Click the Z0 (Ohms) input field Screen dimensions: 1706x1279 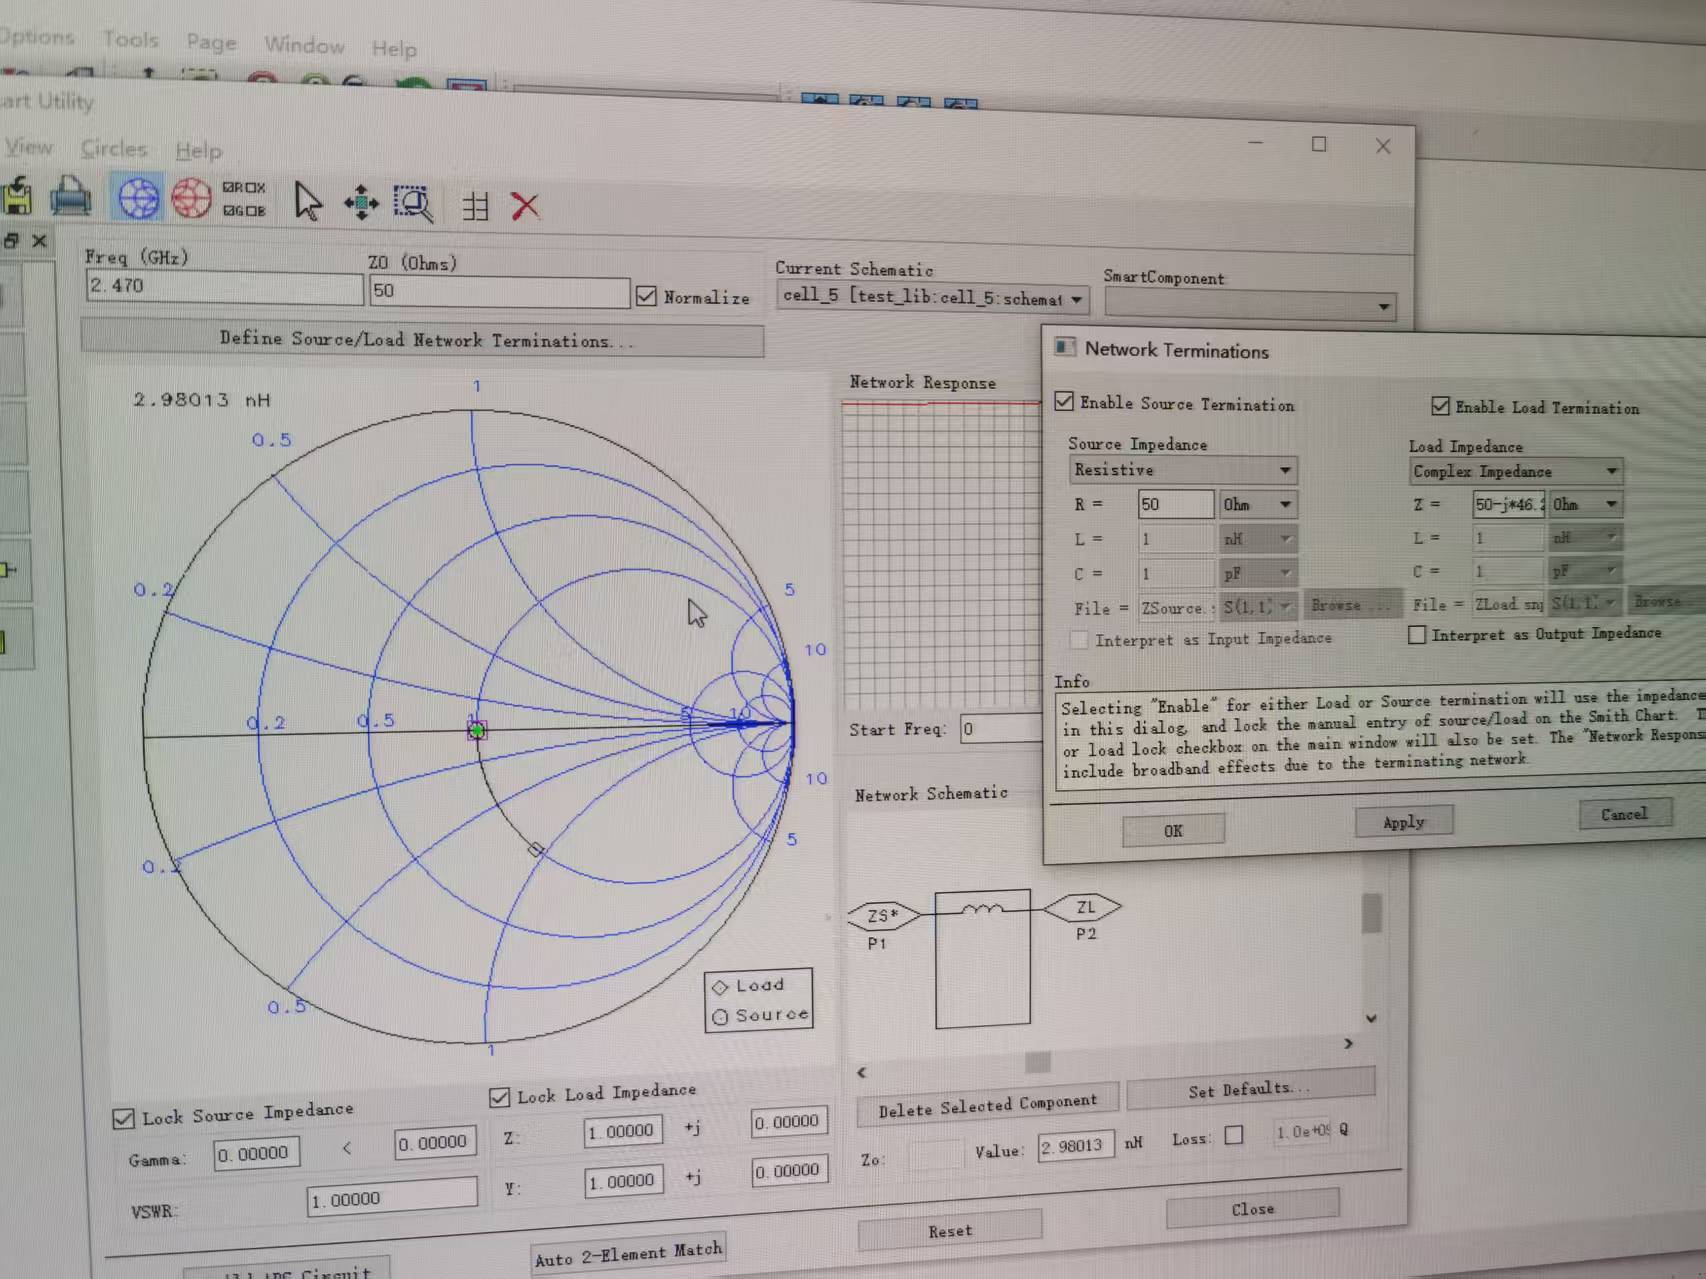[x=500, y=291]
